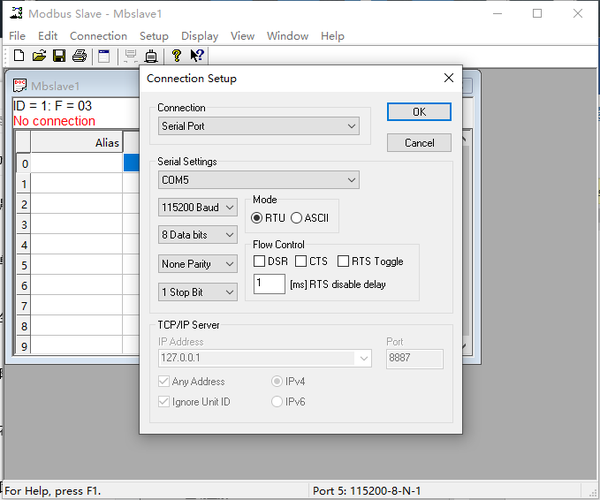600x500 pixels.
Task: Click row 3 header in Mbslave1 table
Action: click(x=24, y=225)
